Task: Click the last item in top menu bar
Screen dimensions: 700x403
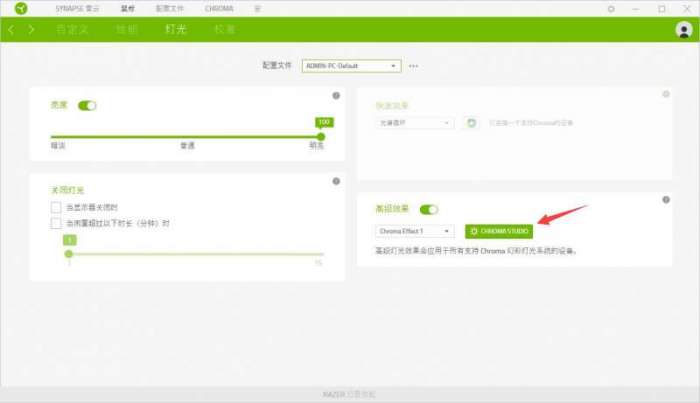Action: [x=257, y=8]
